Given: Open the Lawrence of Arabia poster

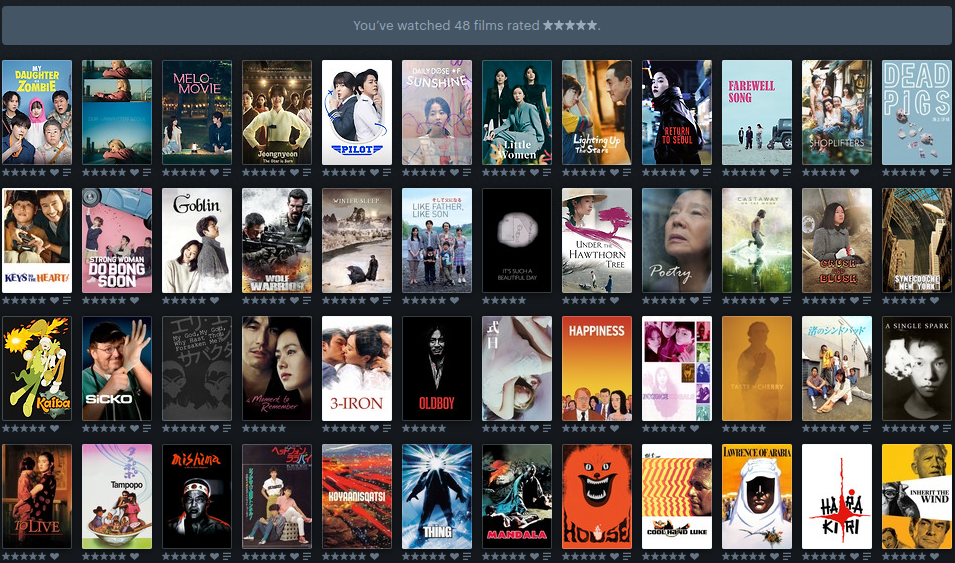Looking at the screenshot, I should pos(757,496).
